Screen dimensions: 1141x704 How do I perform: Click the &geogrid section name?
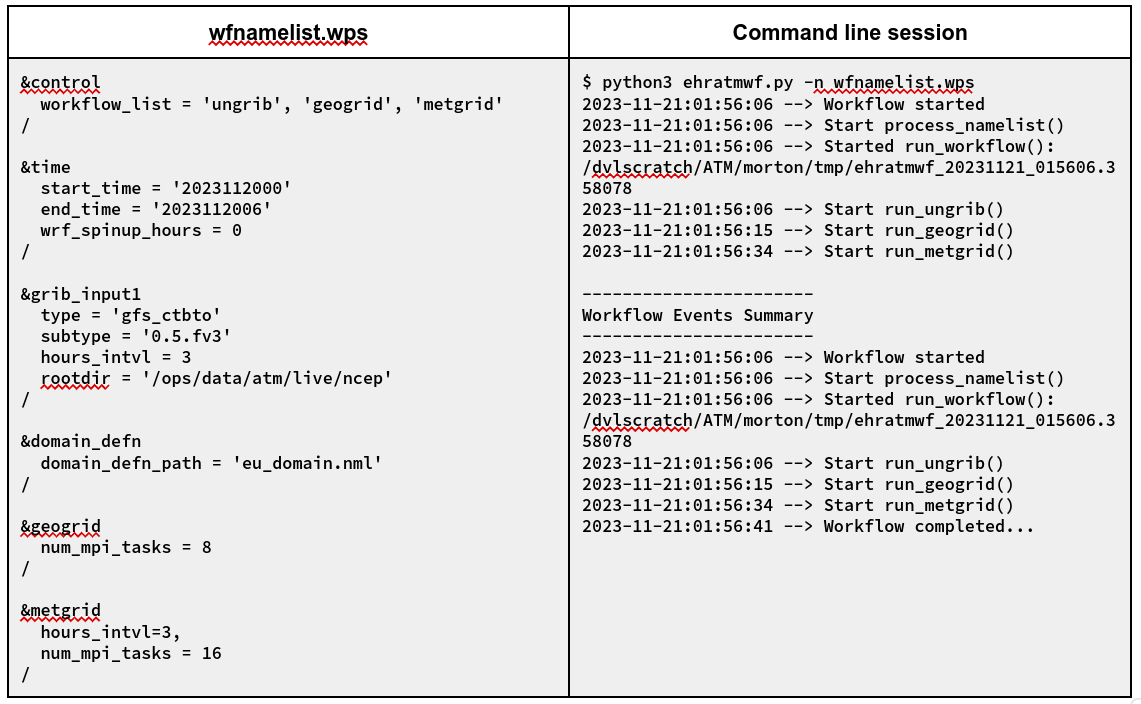[61, 526]
